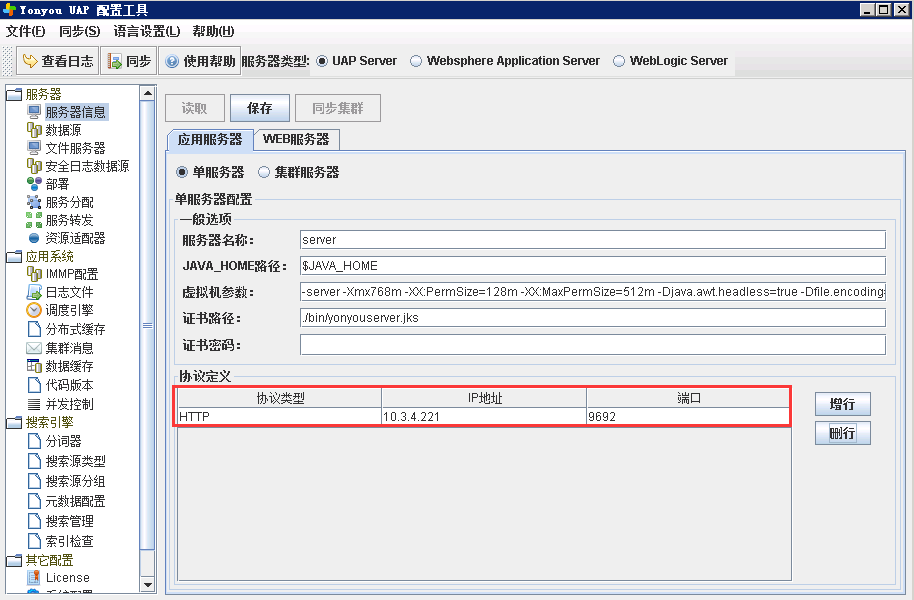914x600 pixels.
Task: Click the IP地址 column header
Action: (484, 398)
